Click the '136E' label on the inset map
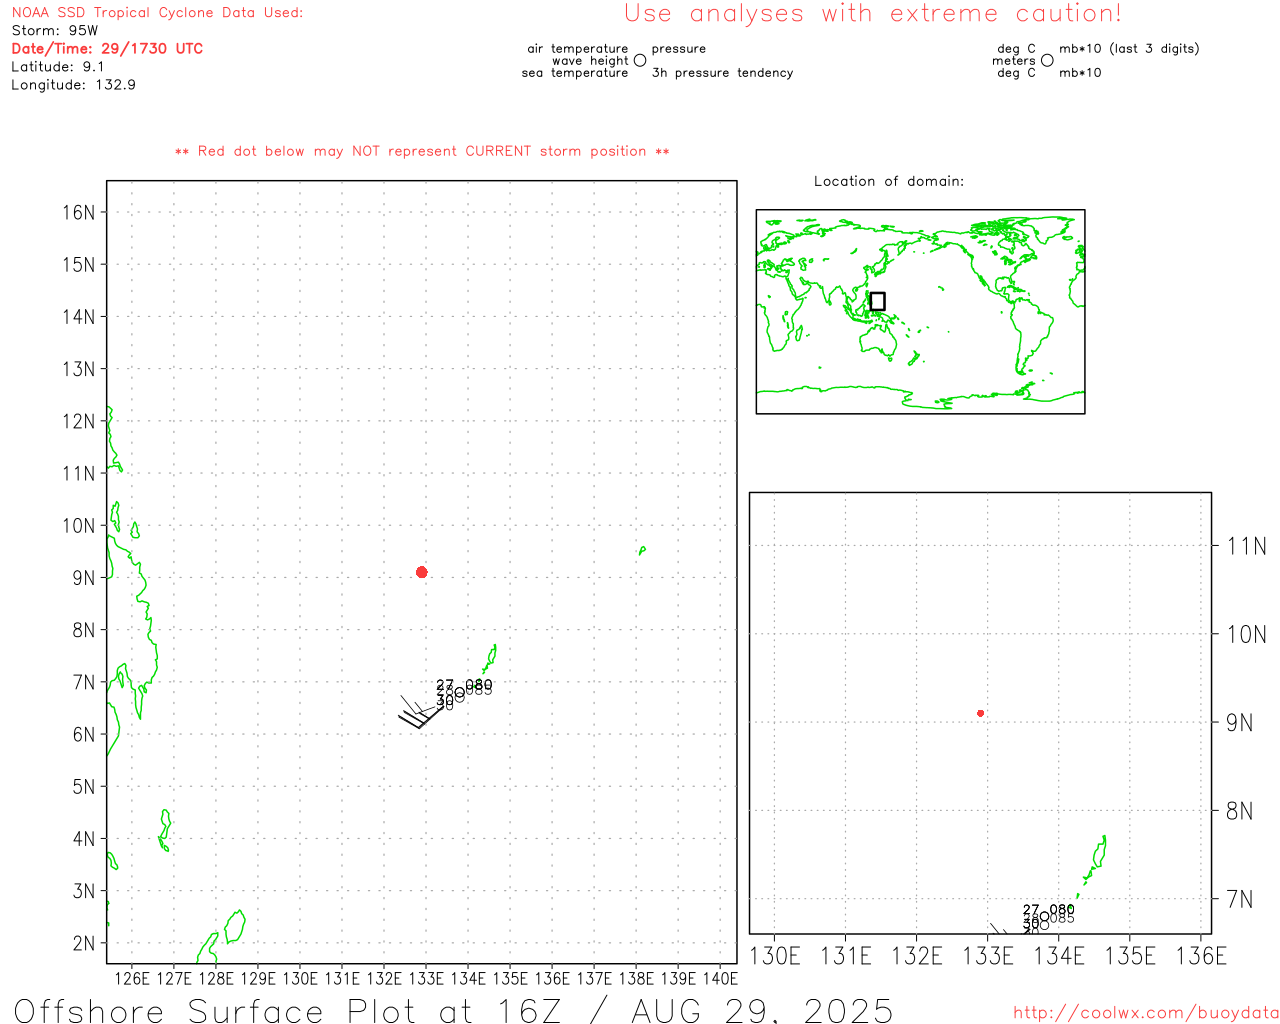 [x=1201, y=956]
